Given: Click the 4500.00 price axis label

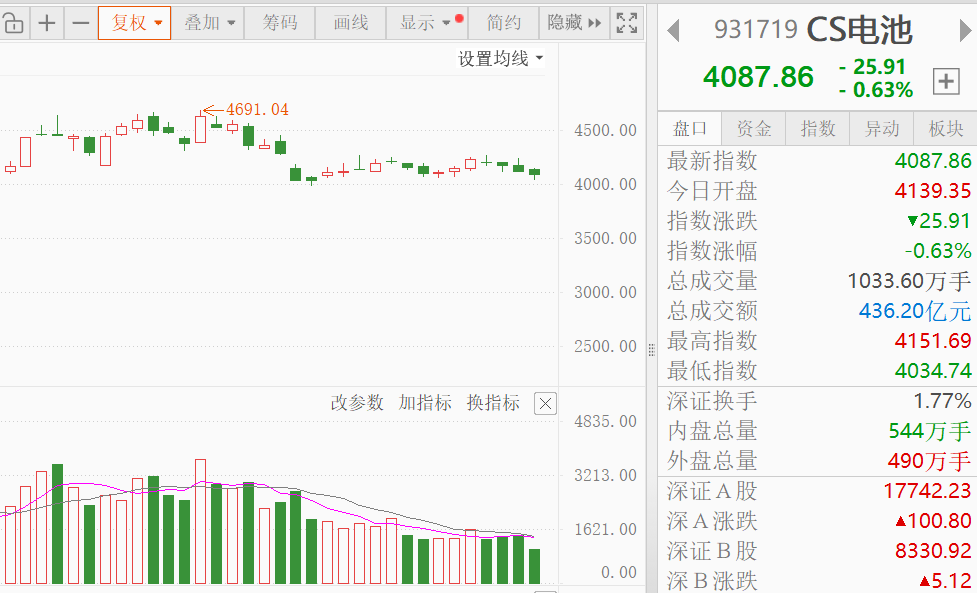Looking at the screenshot, I should 605,131.
